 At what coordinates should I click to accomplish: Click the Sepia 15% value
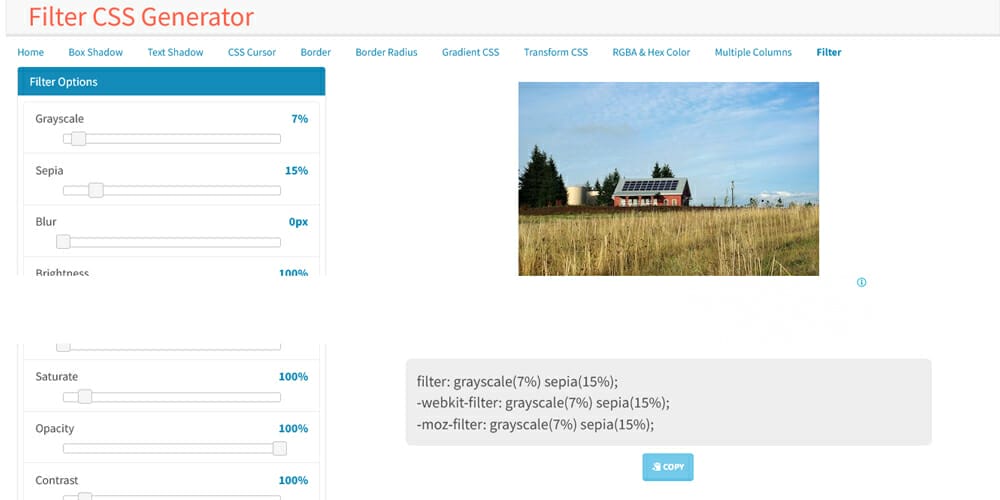point(297,170)
